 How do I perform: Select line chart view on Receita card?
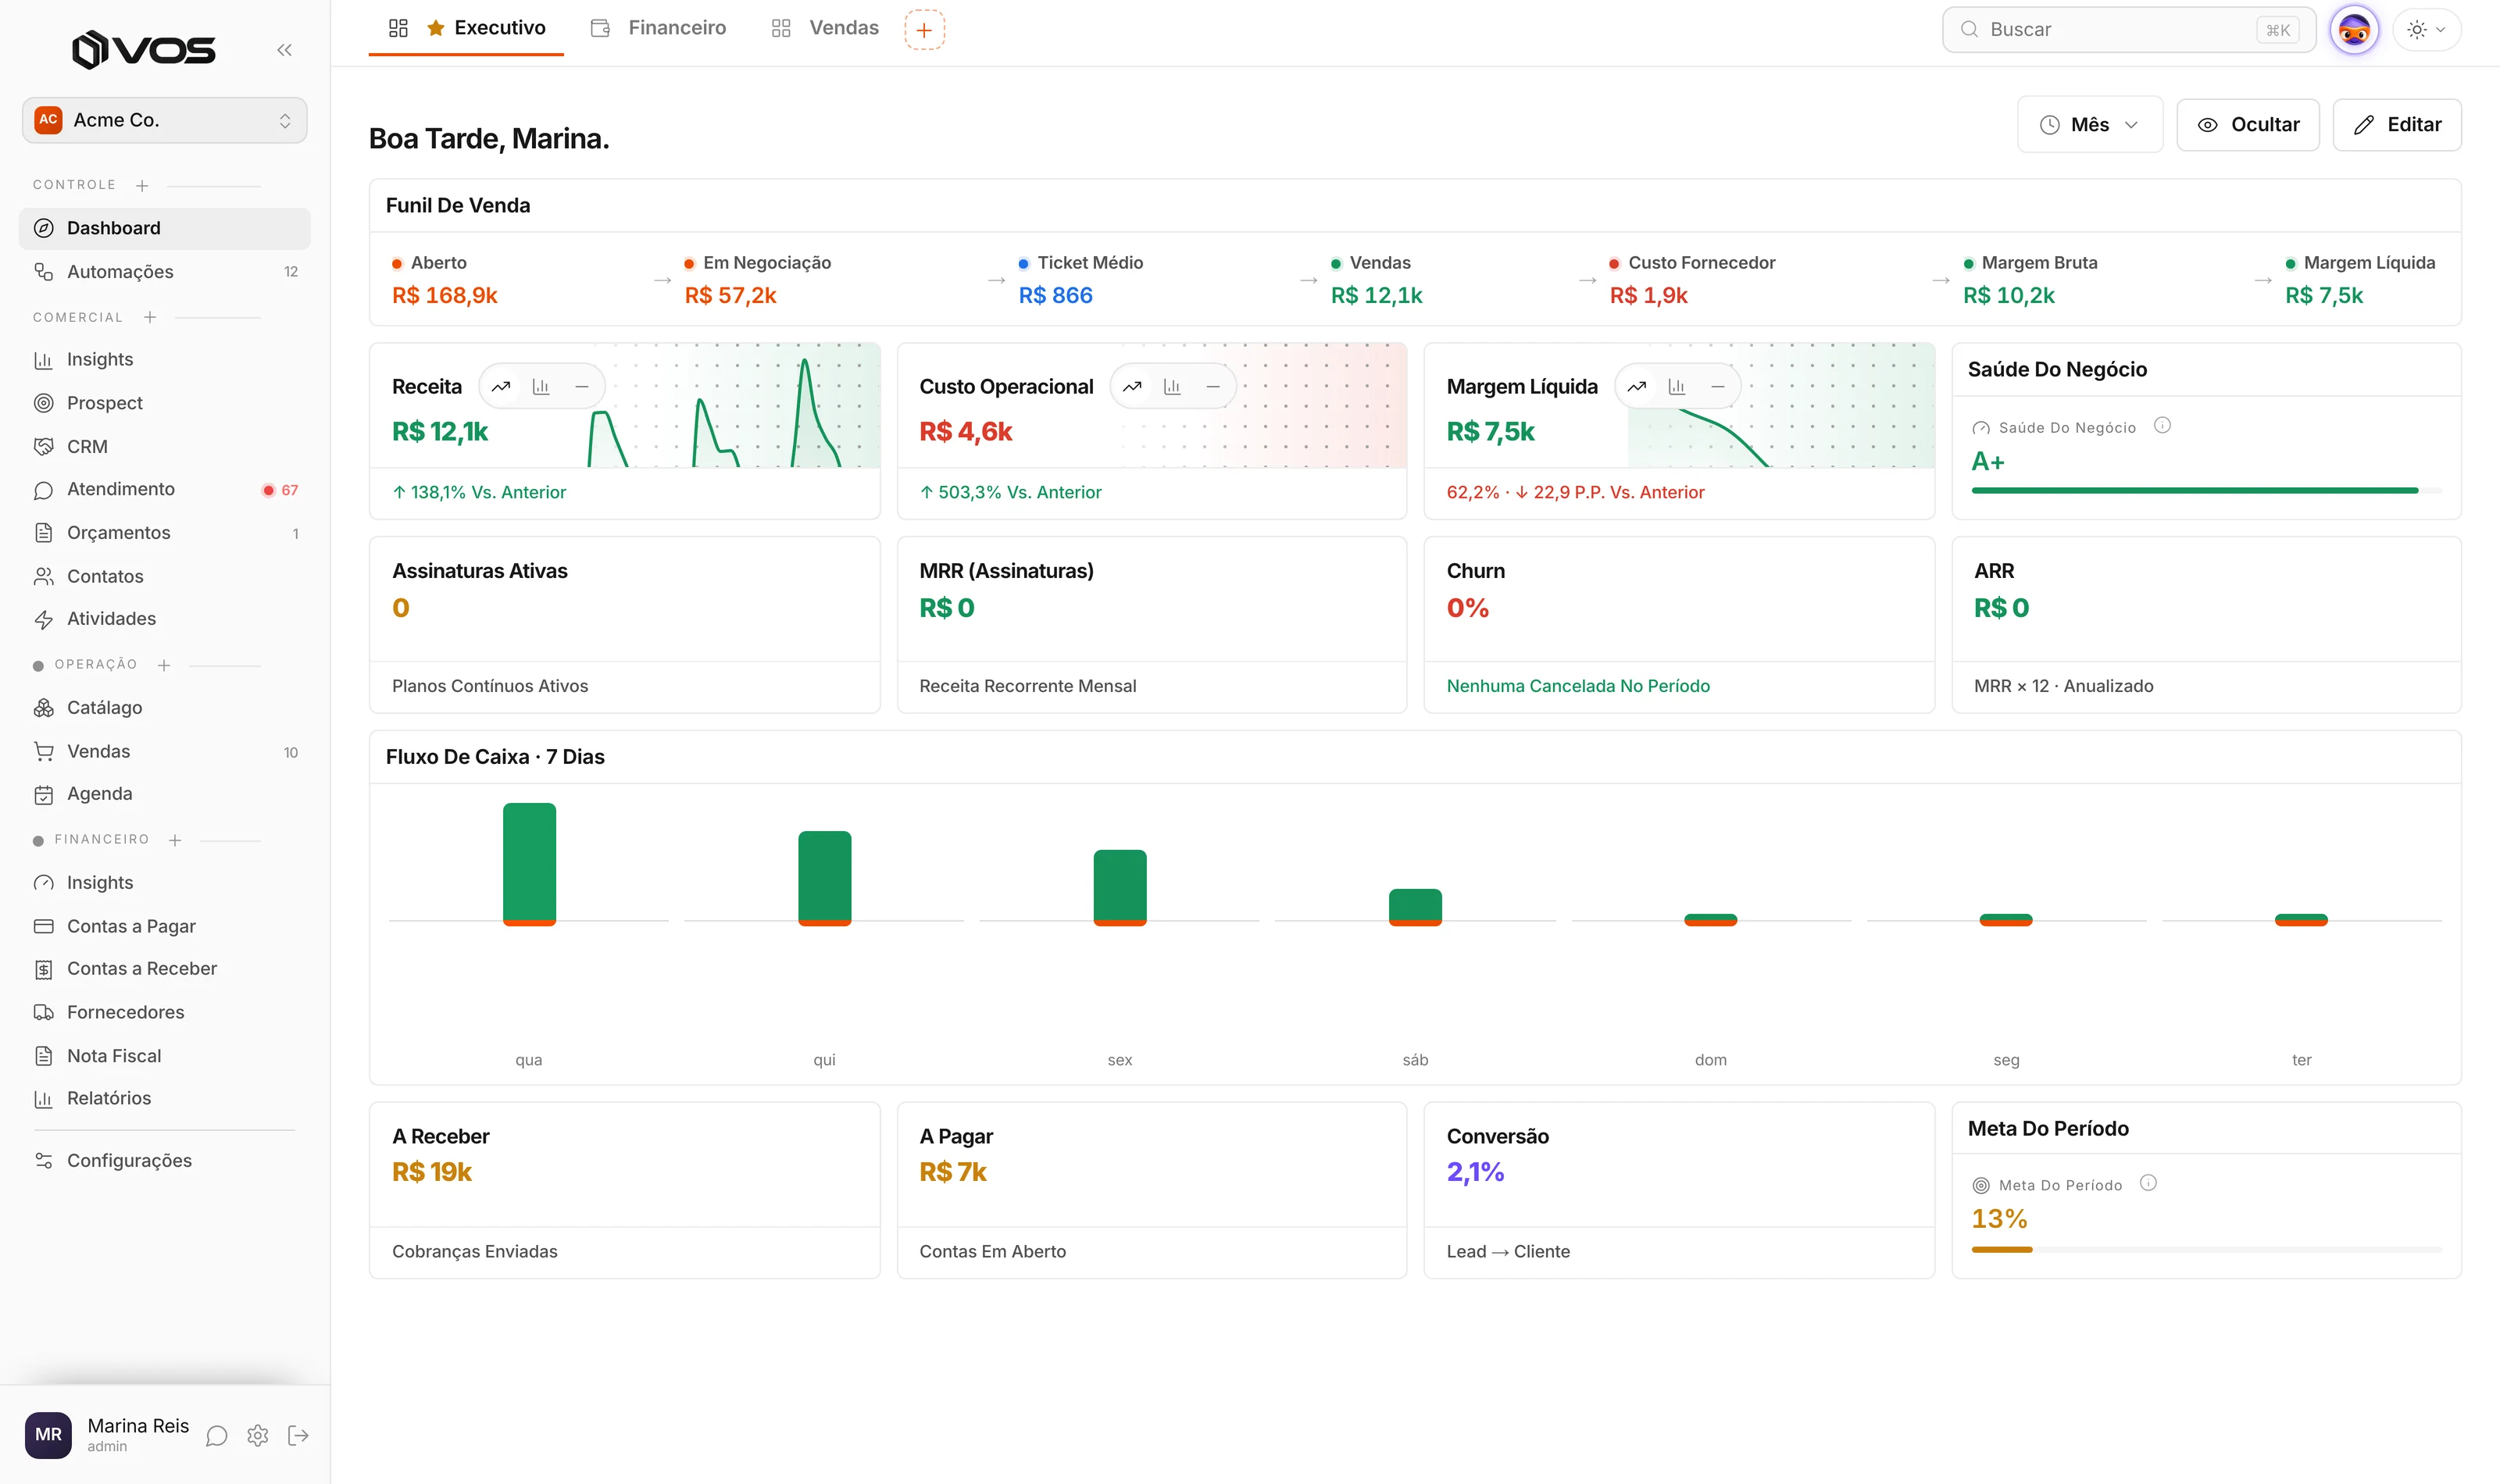[501, 387]
